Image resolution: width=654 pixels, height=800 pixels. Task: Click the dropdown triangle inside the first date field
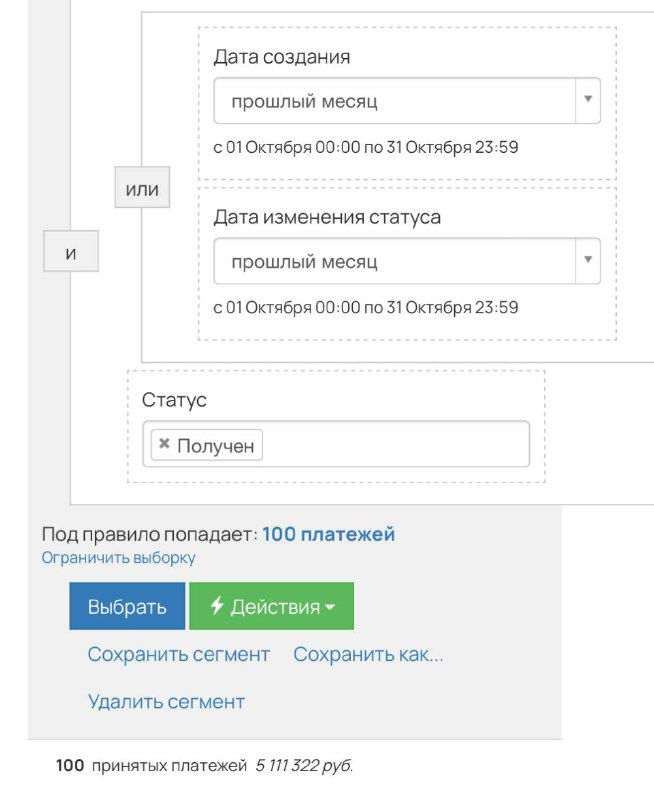tap(588, 100)
